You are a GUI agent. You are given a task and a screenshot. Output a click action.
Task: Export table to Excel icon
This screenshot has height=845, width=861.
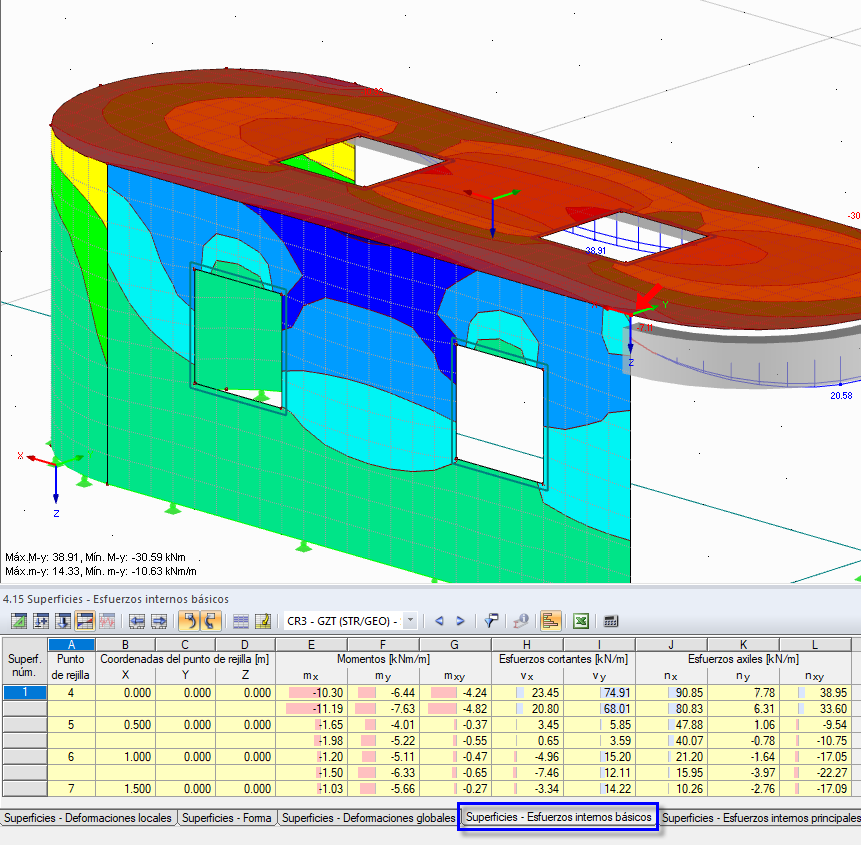coord(580,621)
